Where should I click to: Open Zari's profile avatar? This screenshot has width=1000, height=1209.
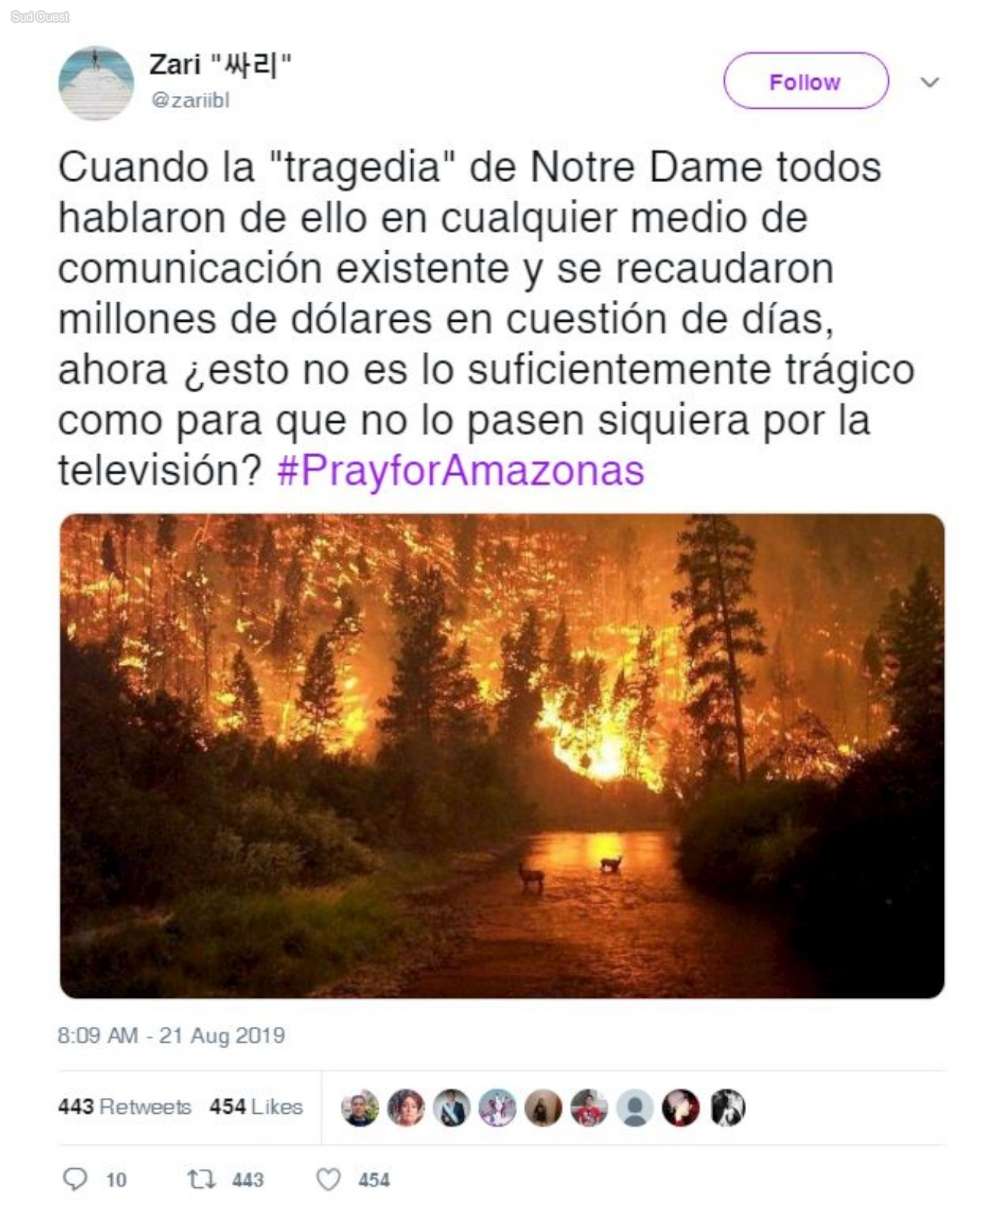tap(96, 82)
